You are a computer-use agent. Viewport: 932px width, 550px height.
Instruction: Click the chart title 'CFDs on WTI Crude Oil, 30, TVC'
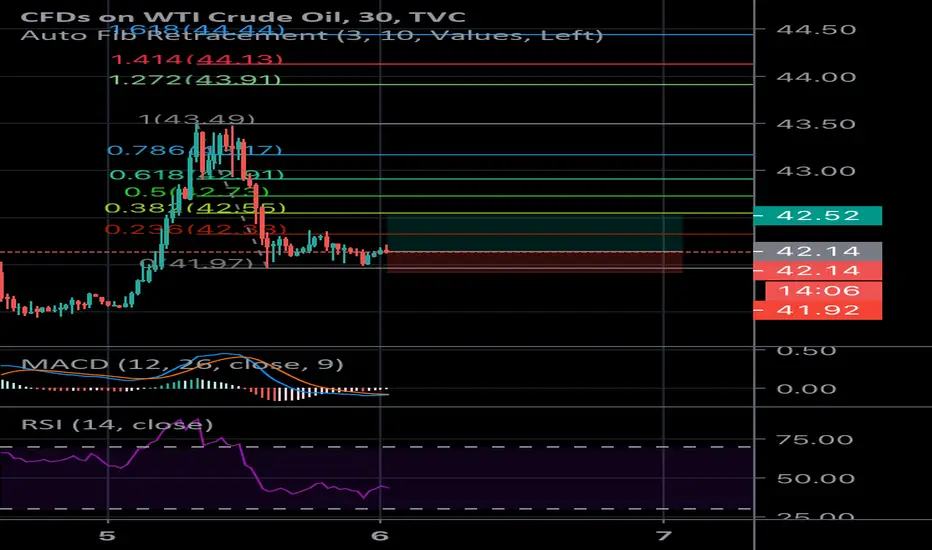pos(243,16)
